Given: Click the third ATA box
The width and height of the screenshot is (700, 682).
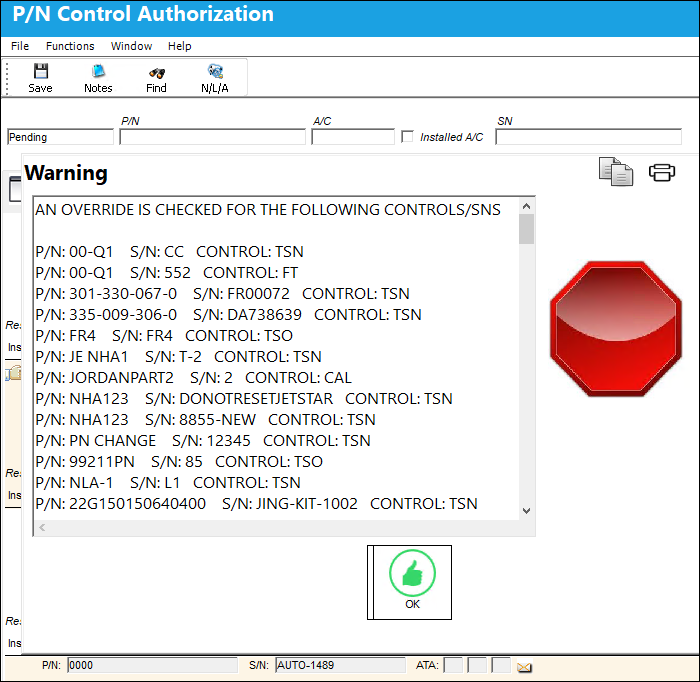Looking at the screenshot, I should point(501,665).
